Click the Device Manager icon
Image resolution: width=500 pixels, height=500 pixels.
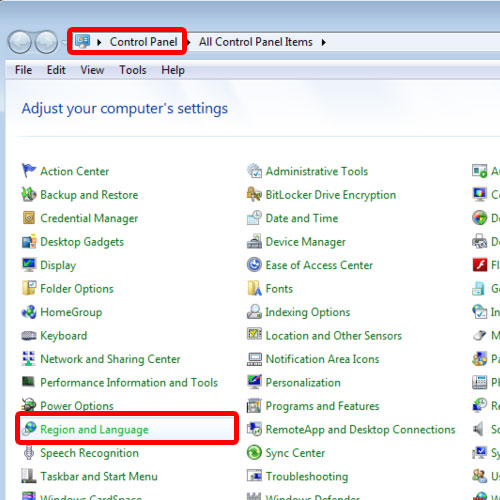point(254,241)
